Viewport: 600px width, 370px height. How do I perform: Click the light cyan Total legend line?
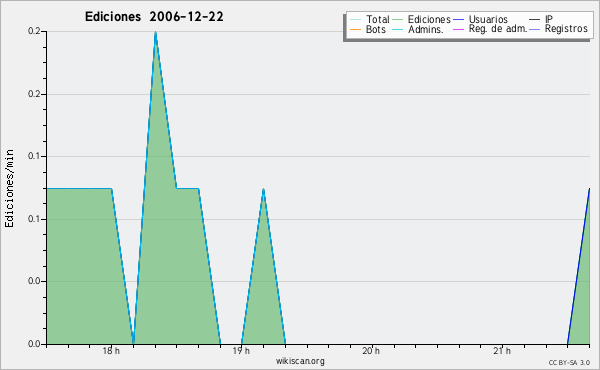355,20
